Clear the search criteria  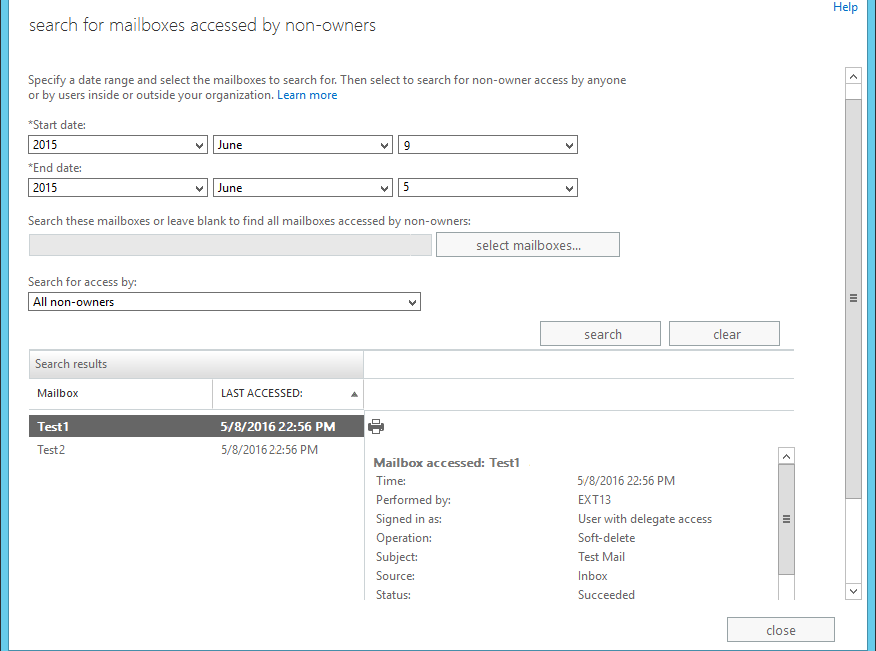[x=725, y=334]
